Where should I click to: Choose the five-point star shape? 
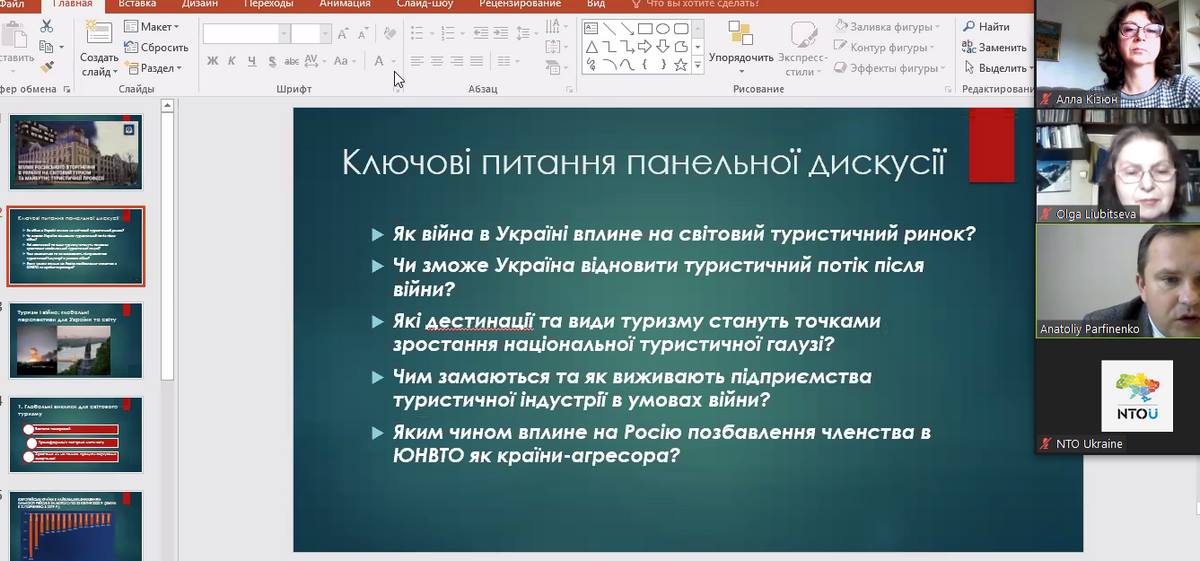pyautogui.click(x=680, y=65)
